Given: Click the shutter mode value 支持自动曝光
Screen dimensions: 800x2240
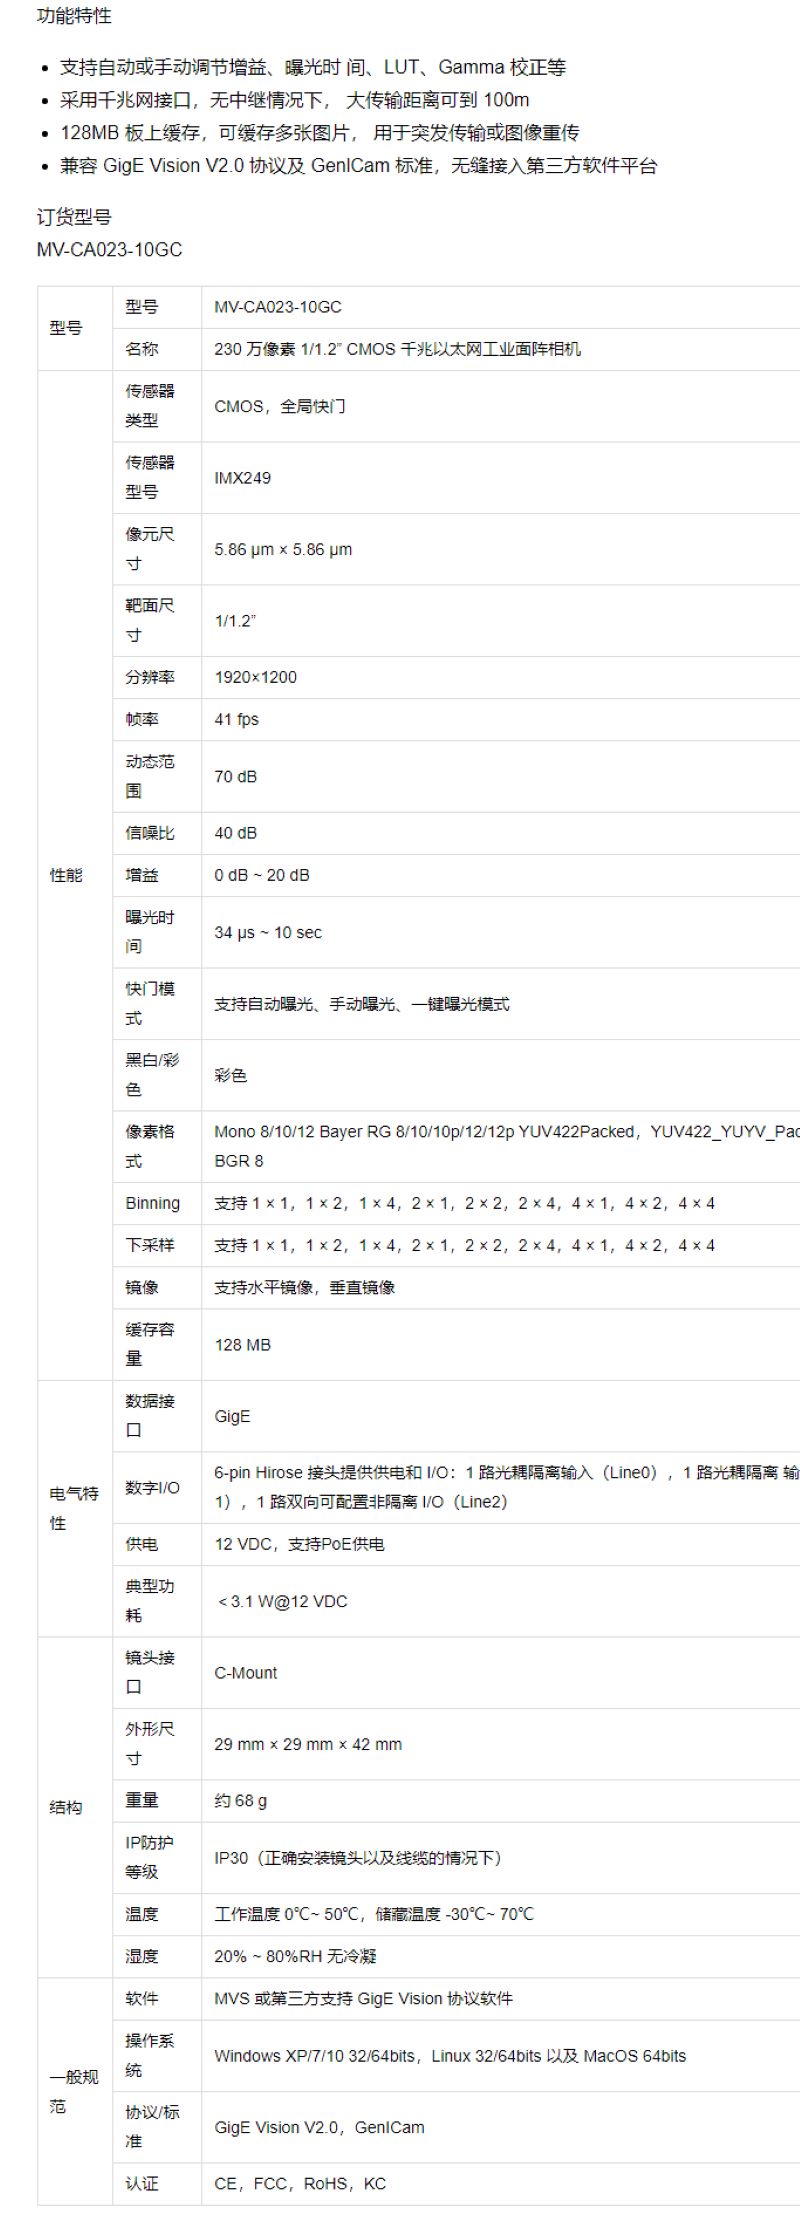Looking at the screenshot, I should tap(362, 1004).
